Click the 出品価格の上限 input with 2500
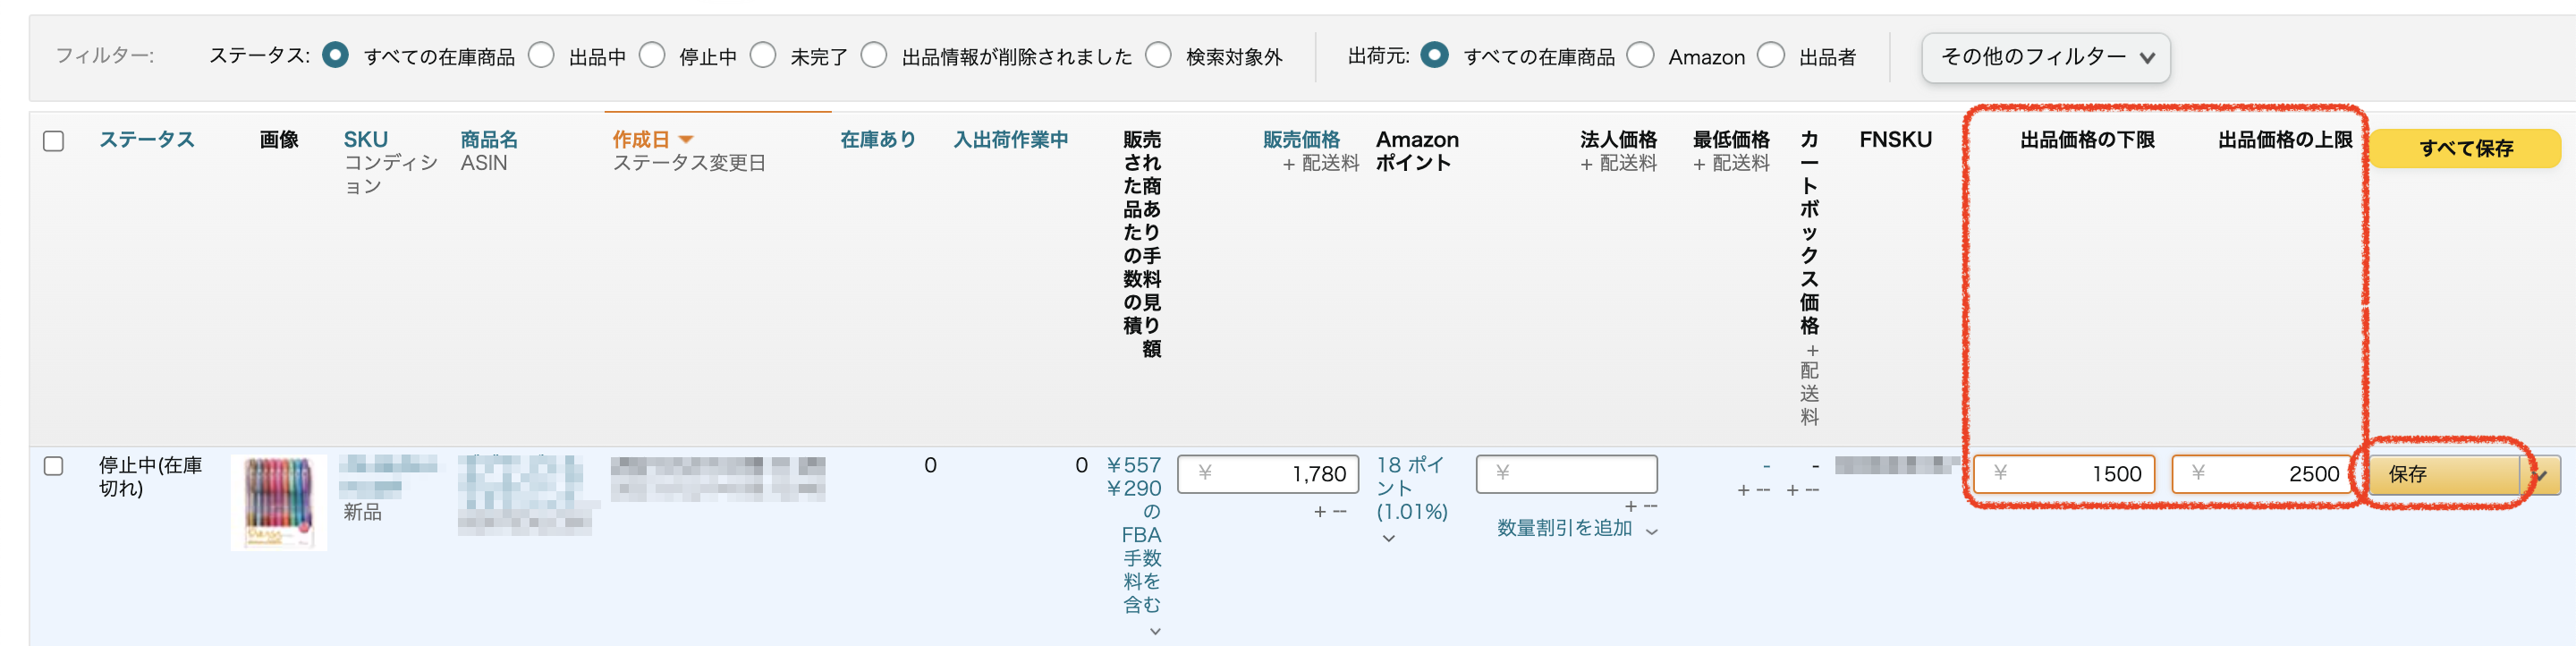The width and height of the screenshot is (2576, 646). pyautogui.click(x=2261, y=474)
